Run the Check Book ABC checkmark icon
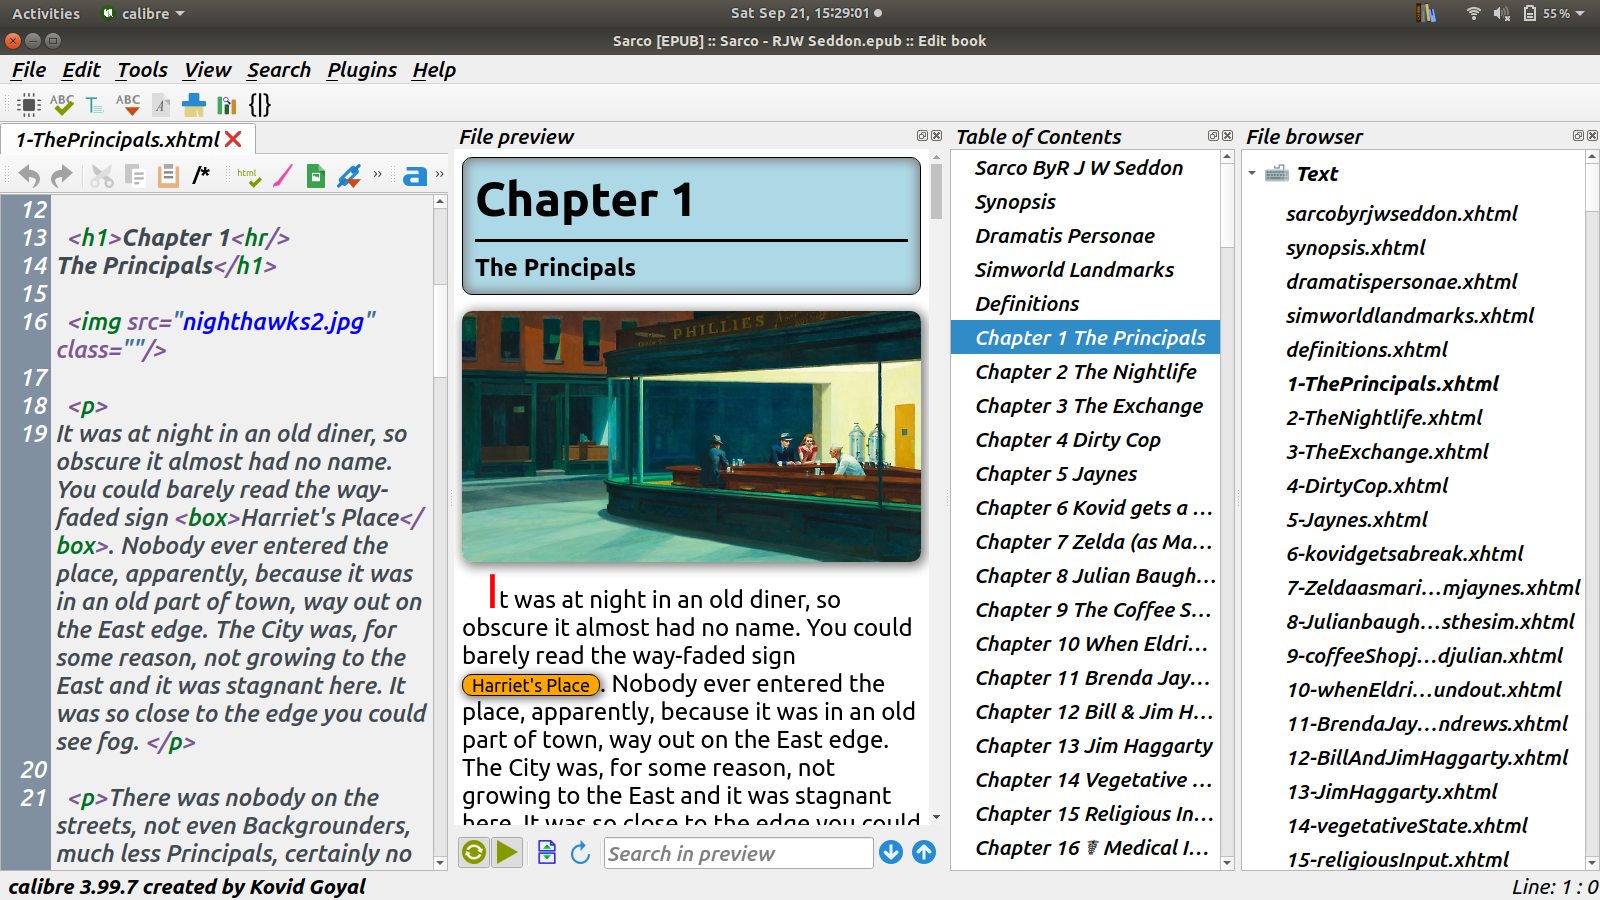This screenshot has width=1600, height=900. pyautogui.click(x=62, y=105)
